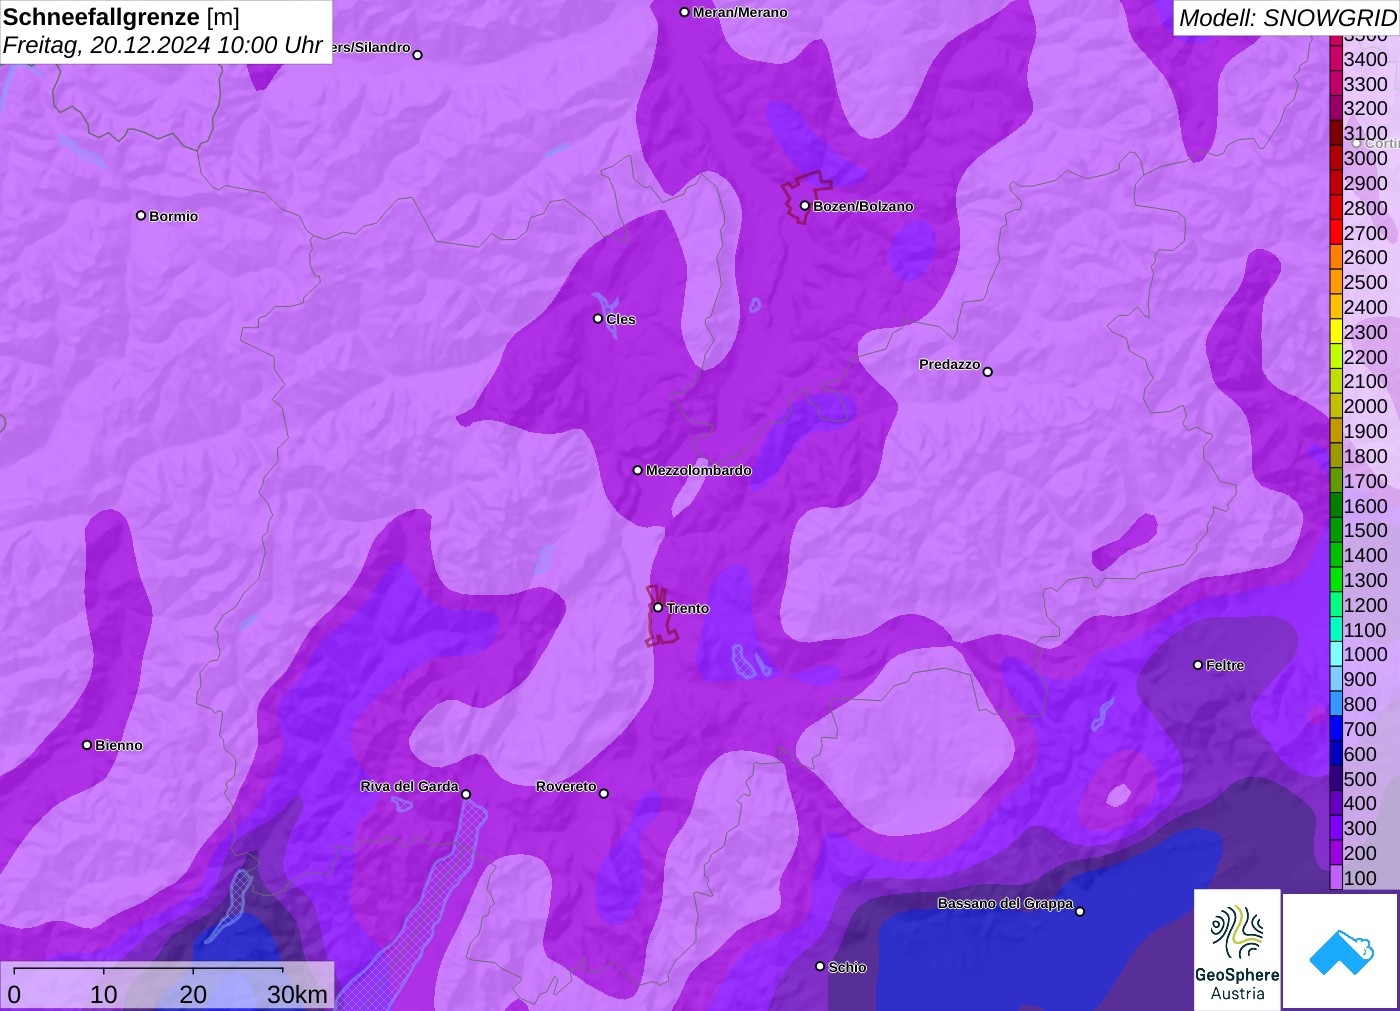Click the Modell: SNOWGRID label
This screenshot has height=1011, width=1400.
point(1286,18)
